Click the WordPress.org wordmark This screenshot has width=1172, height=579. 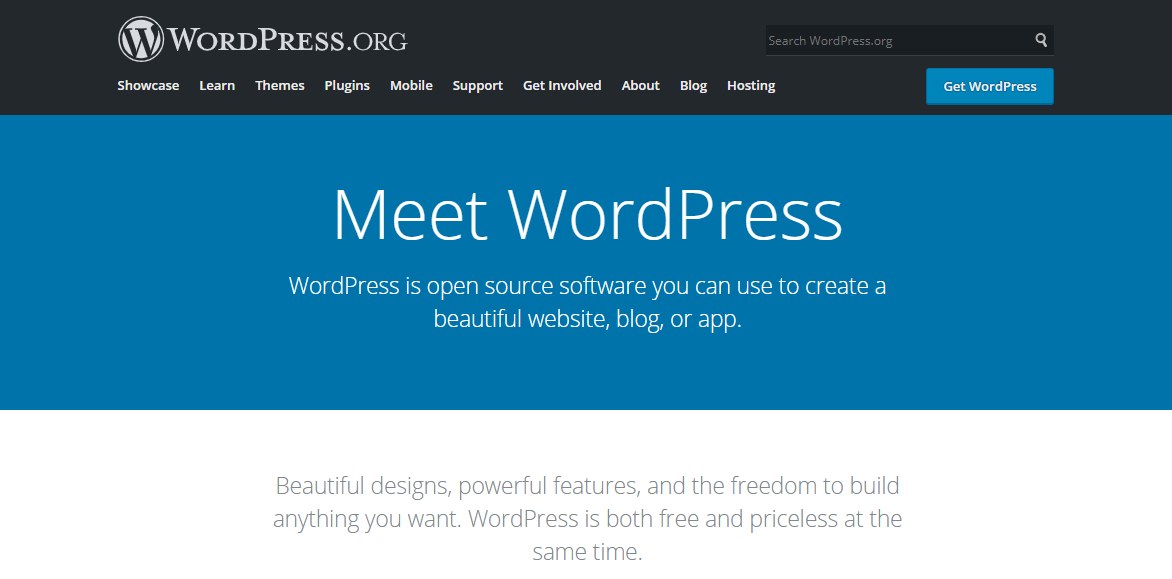pos(290,39)
